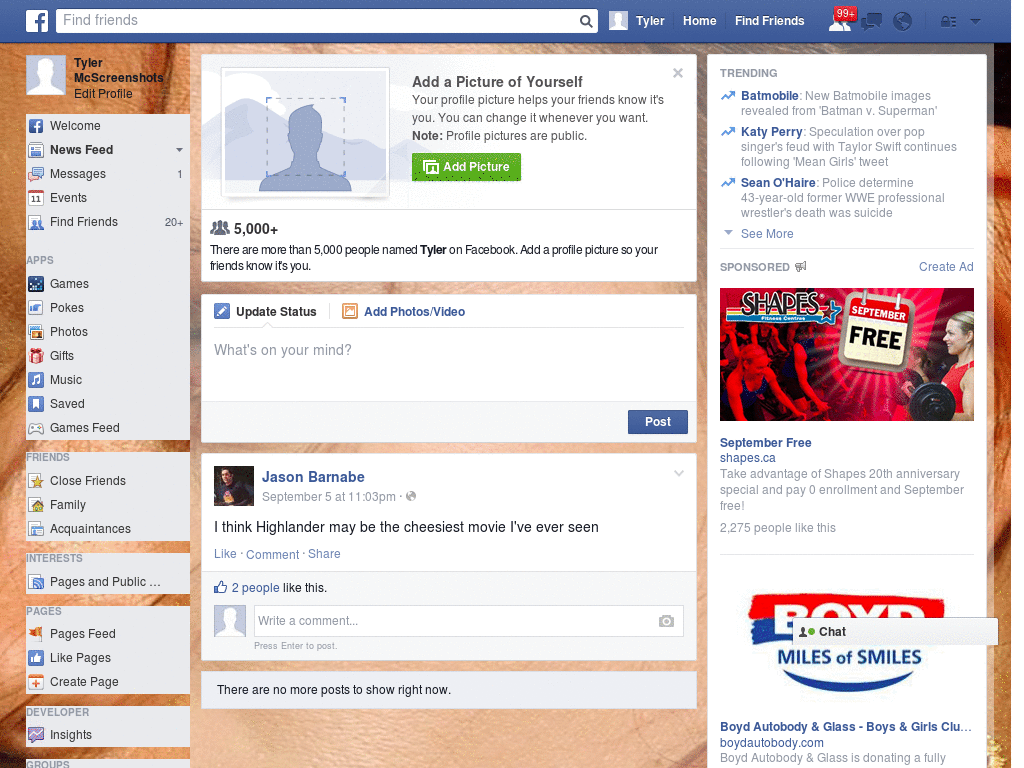
Task: Click Edit Profile link
Action: (x=103, y=93)
